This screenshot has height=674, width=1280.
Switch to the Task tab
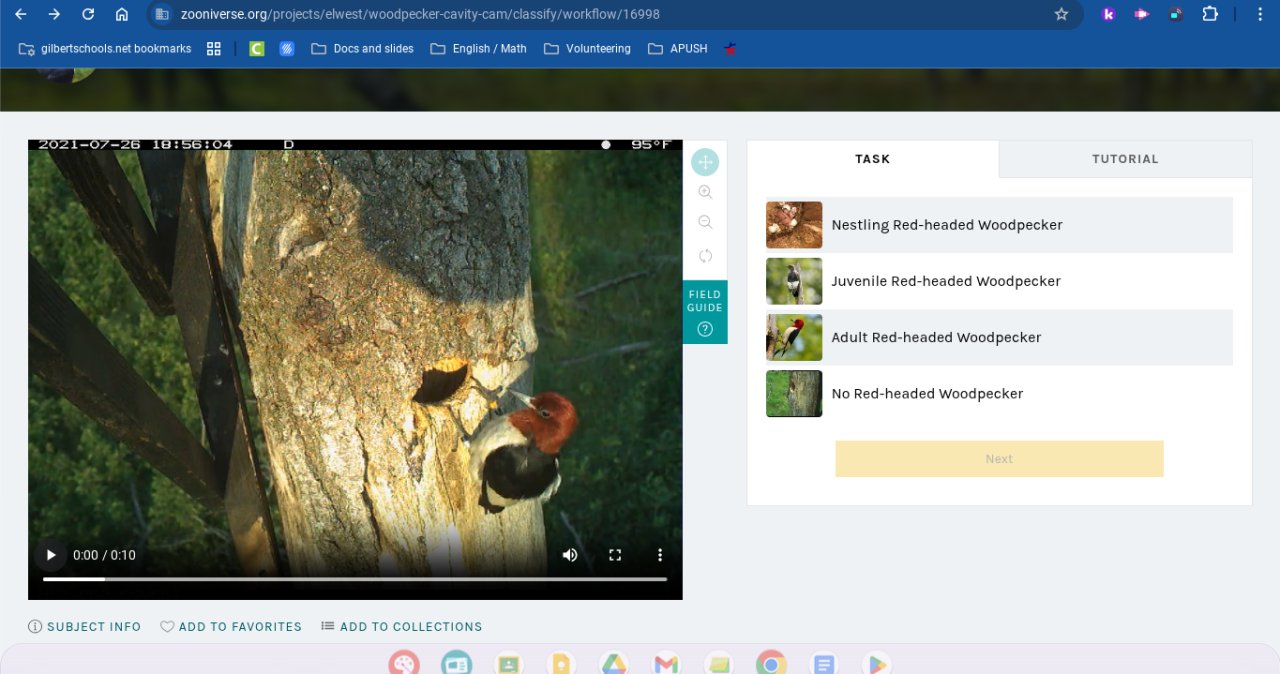pyautogui.click(x=872, y=159)
